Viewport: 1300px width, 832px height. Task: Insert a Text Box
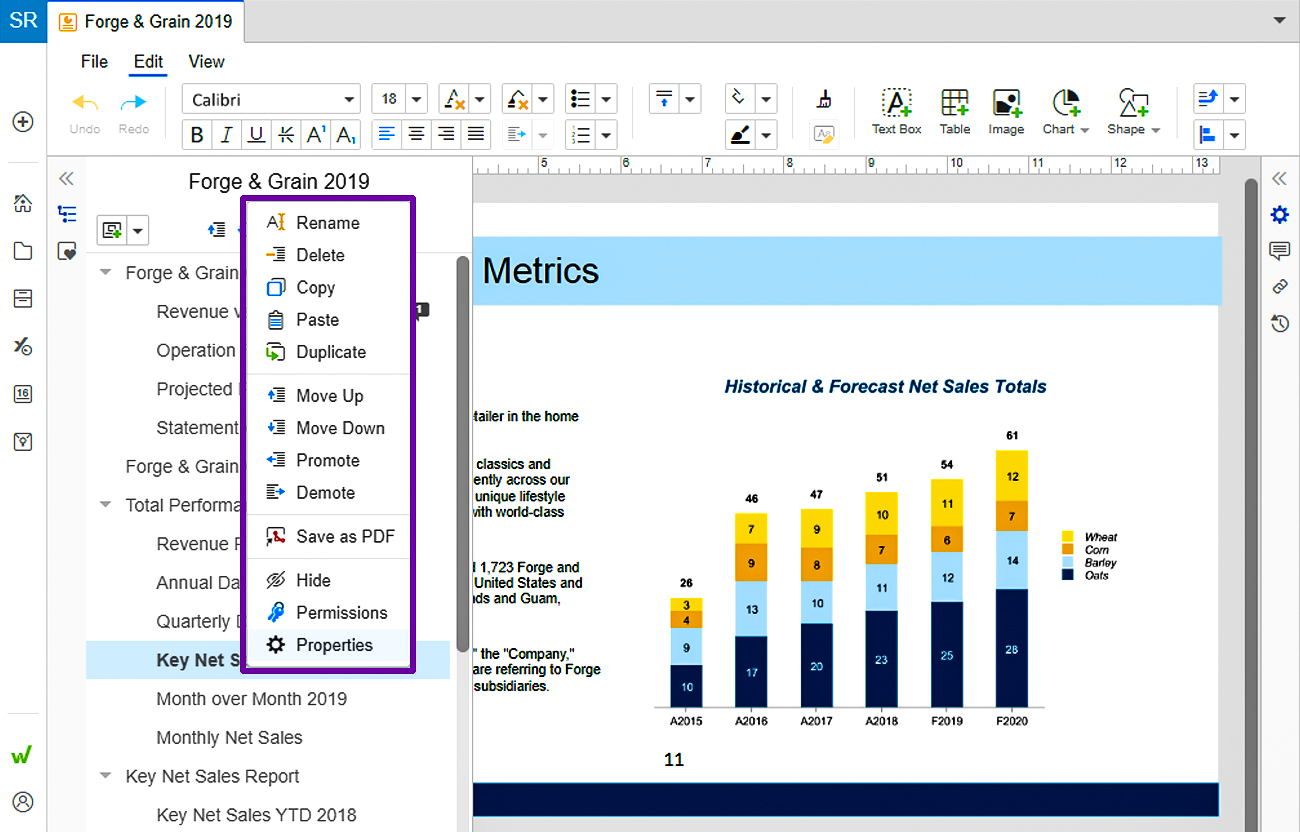pos(896,111)
